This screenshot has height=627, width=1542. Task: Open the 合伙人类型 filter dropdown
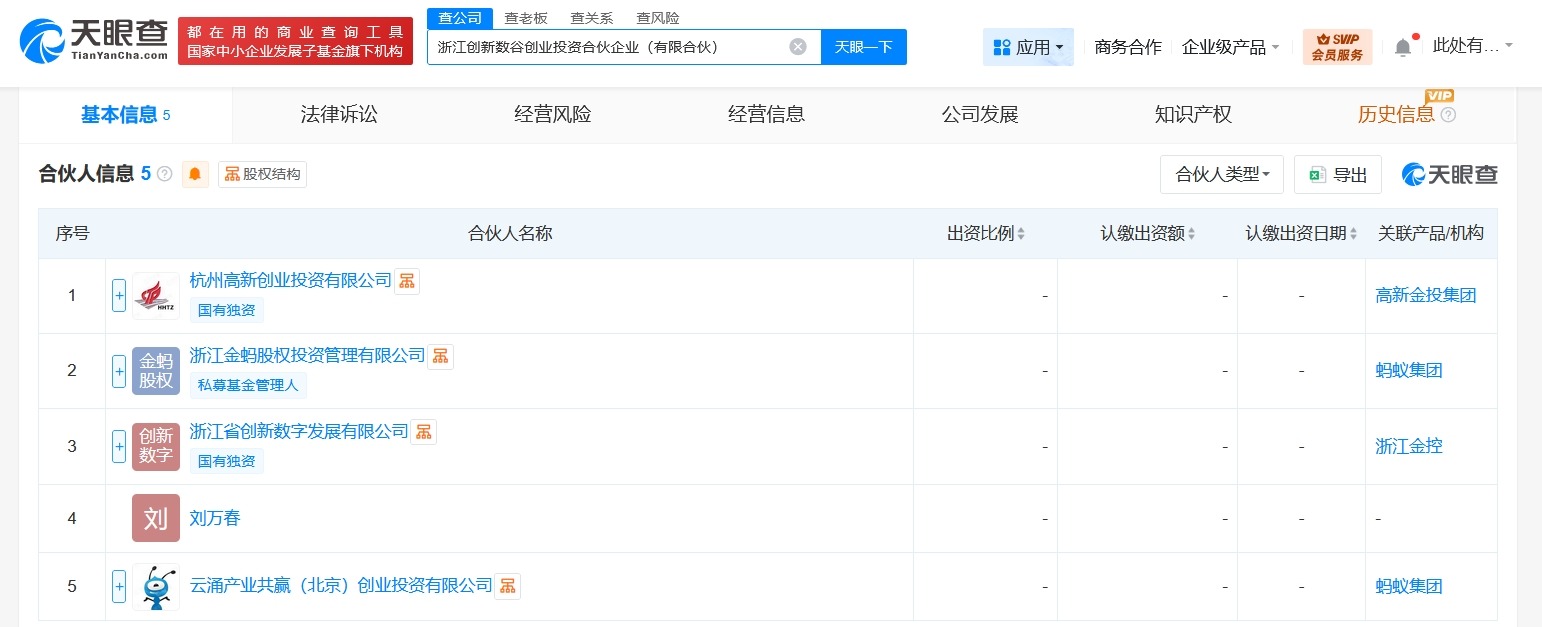1221,174
